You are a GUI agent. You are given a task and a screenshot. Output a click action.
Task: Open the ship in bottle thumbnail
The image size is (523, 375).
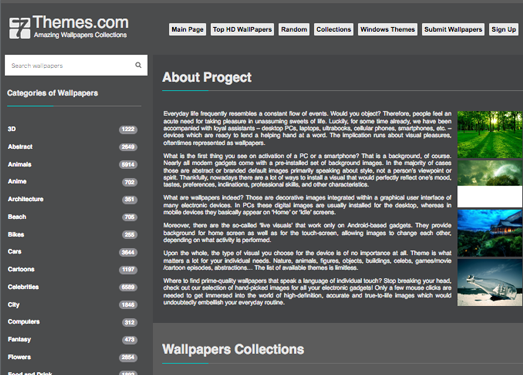coord(490,283)
